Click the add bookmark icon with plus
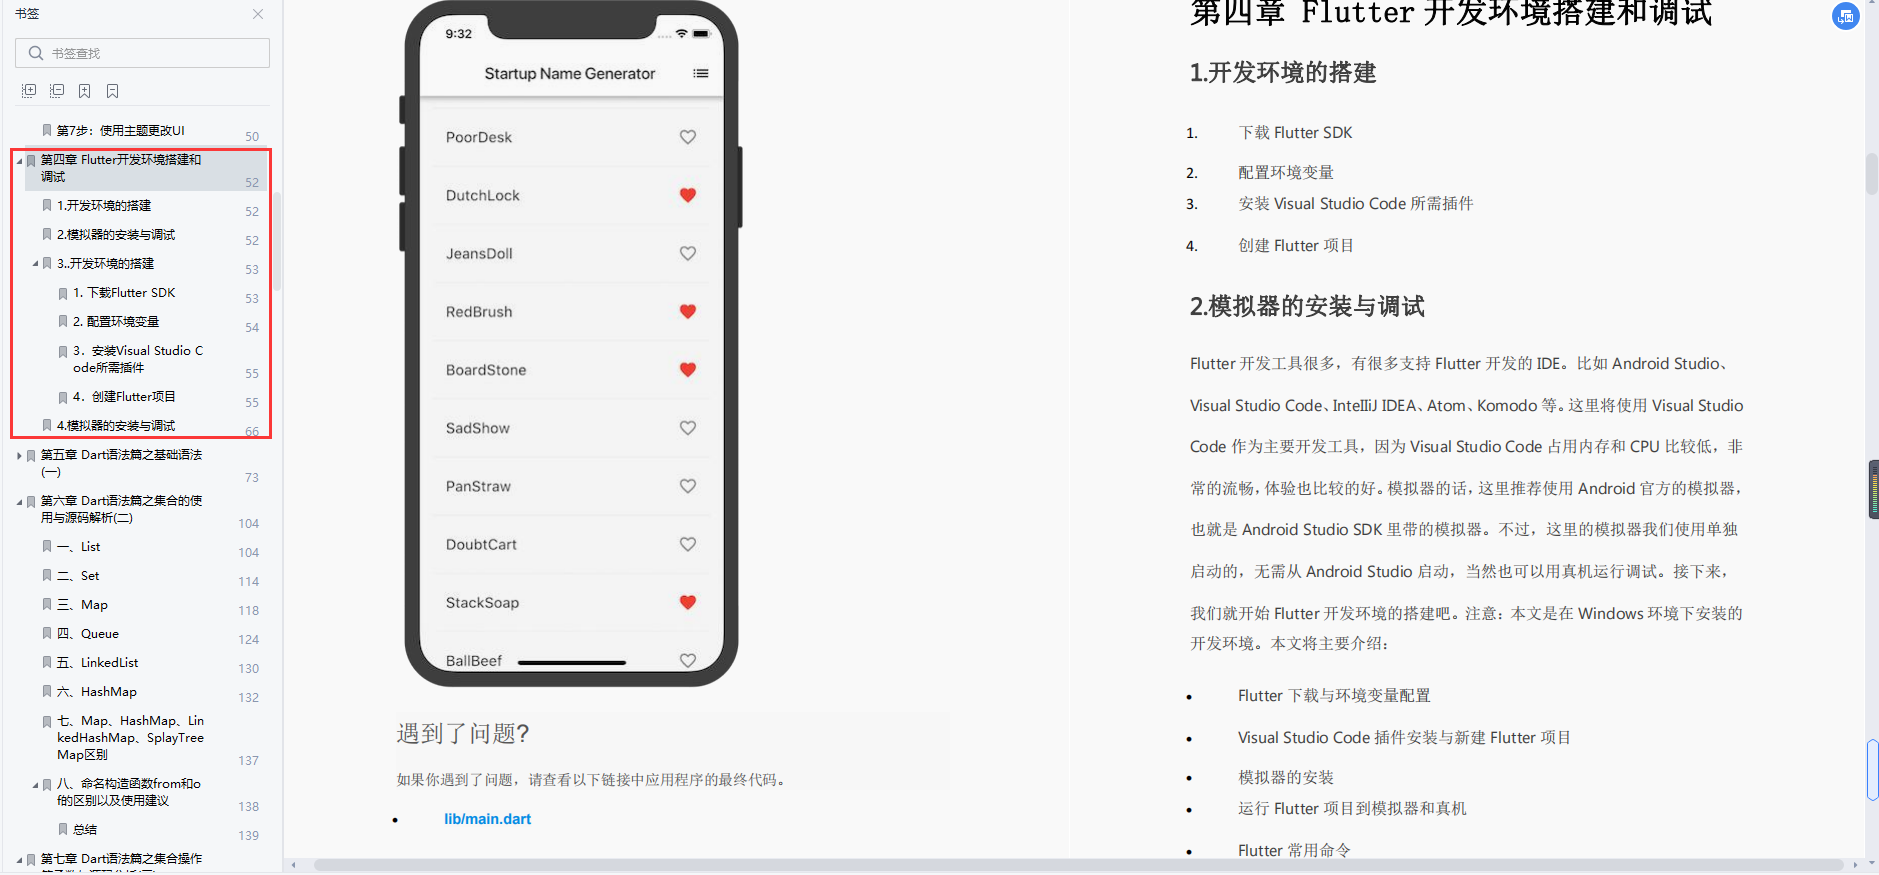Screen dimensions: 1879x875 coord(85,91)
